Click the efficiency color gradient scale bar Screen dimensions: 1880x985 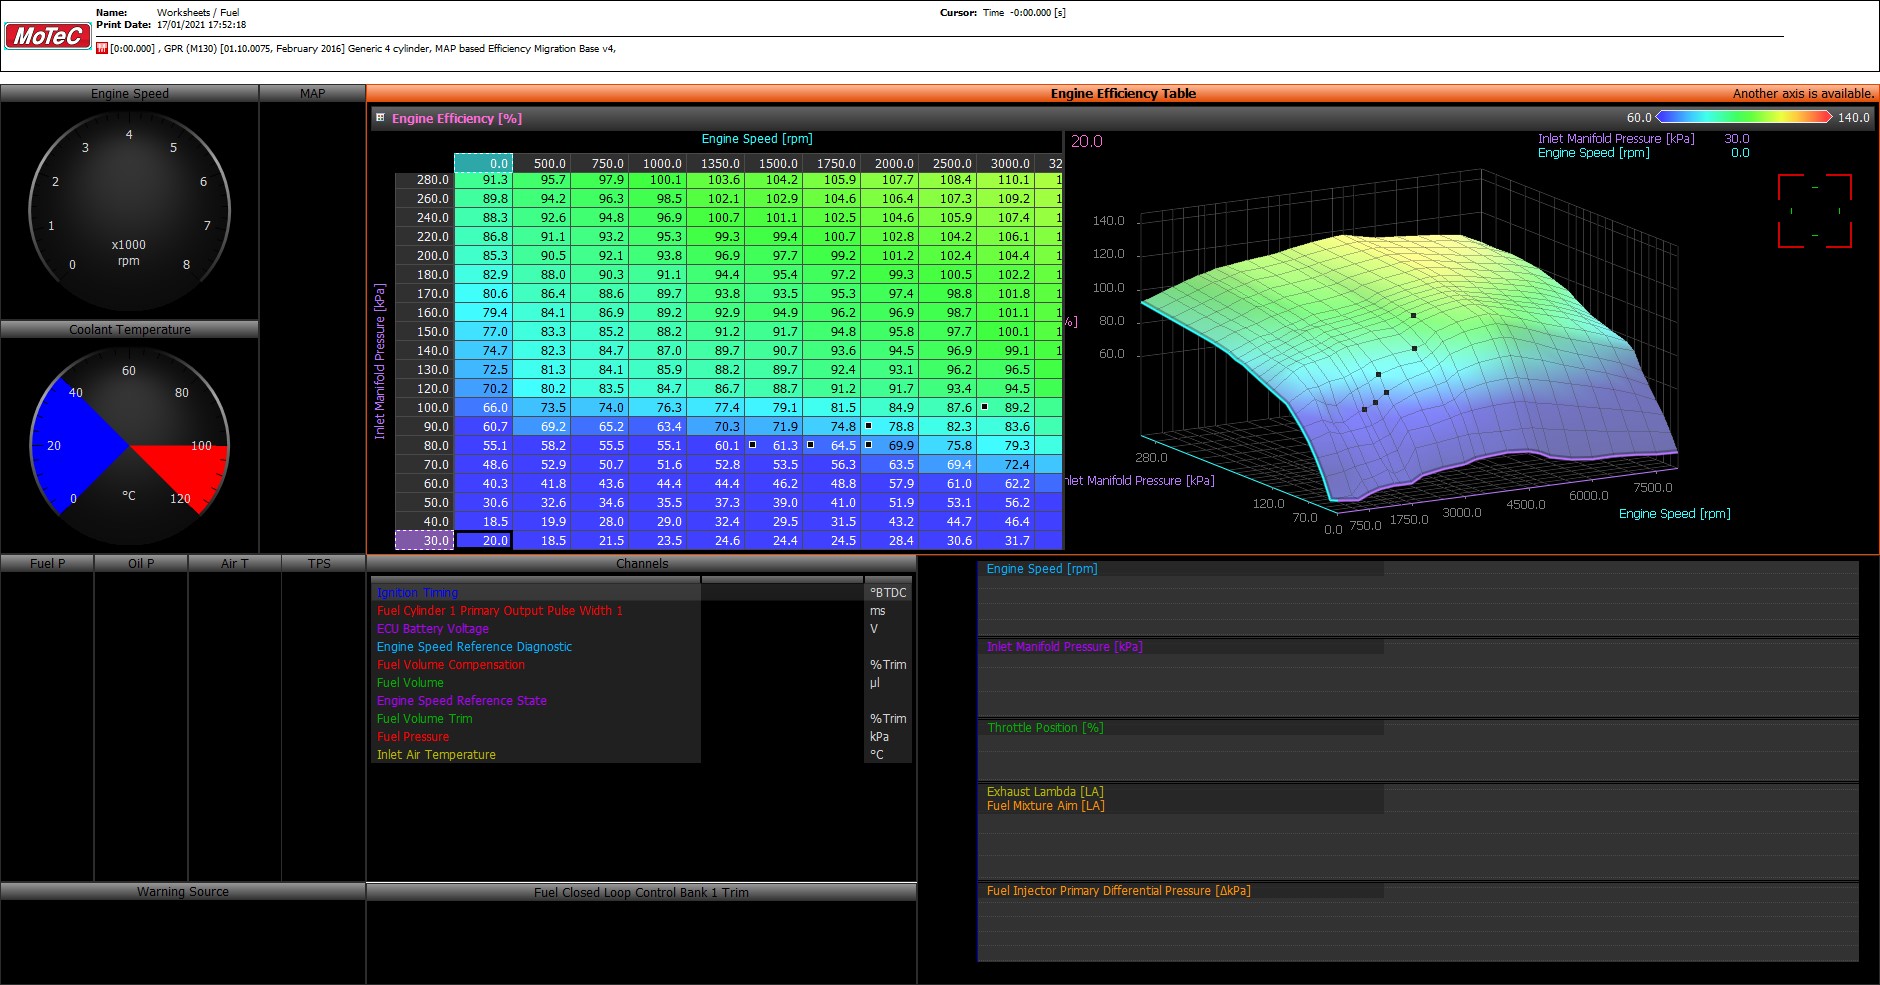(1744, 118)
